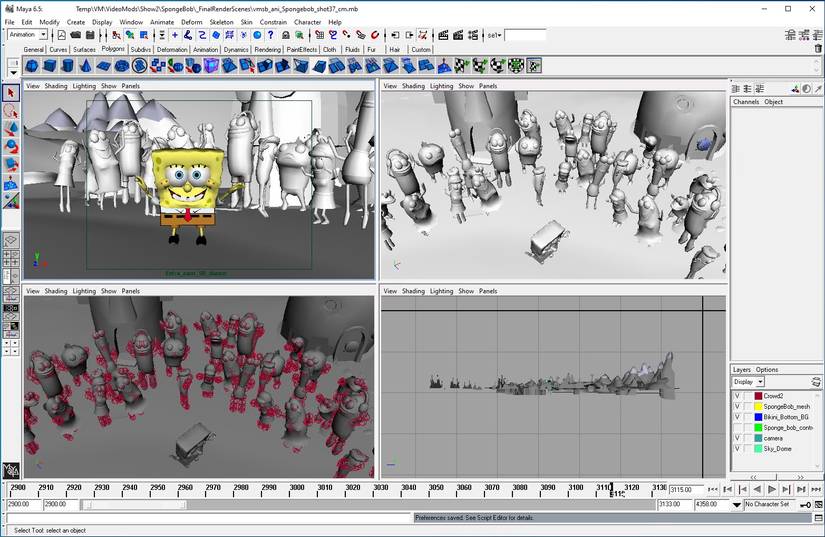Toggle visibility of Sky_Dome layer
The image size is (825, 537).
point(738,449)
